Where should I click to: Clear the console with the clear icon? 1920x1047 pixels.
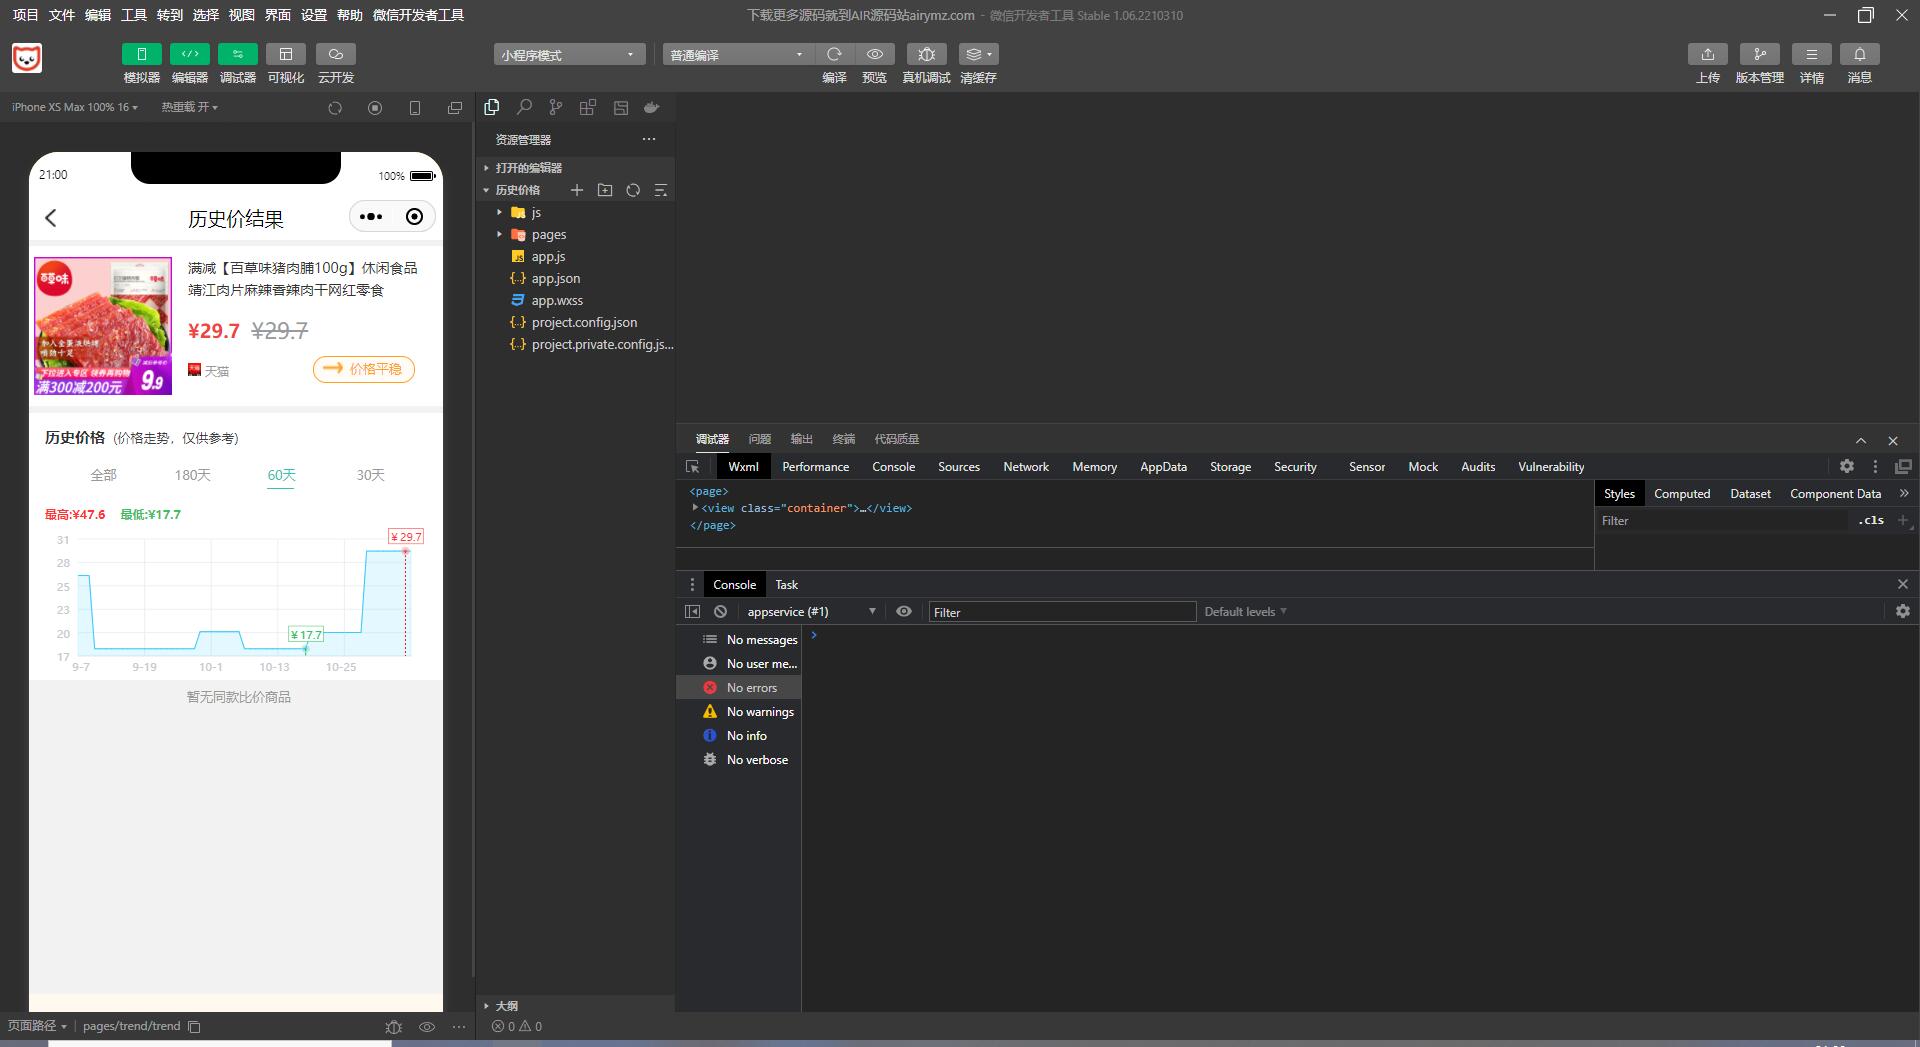[720, 612]
